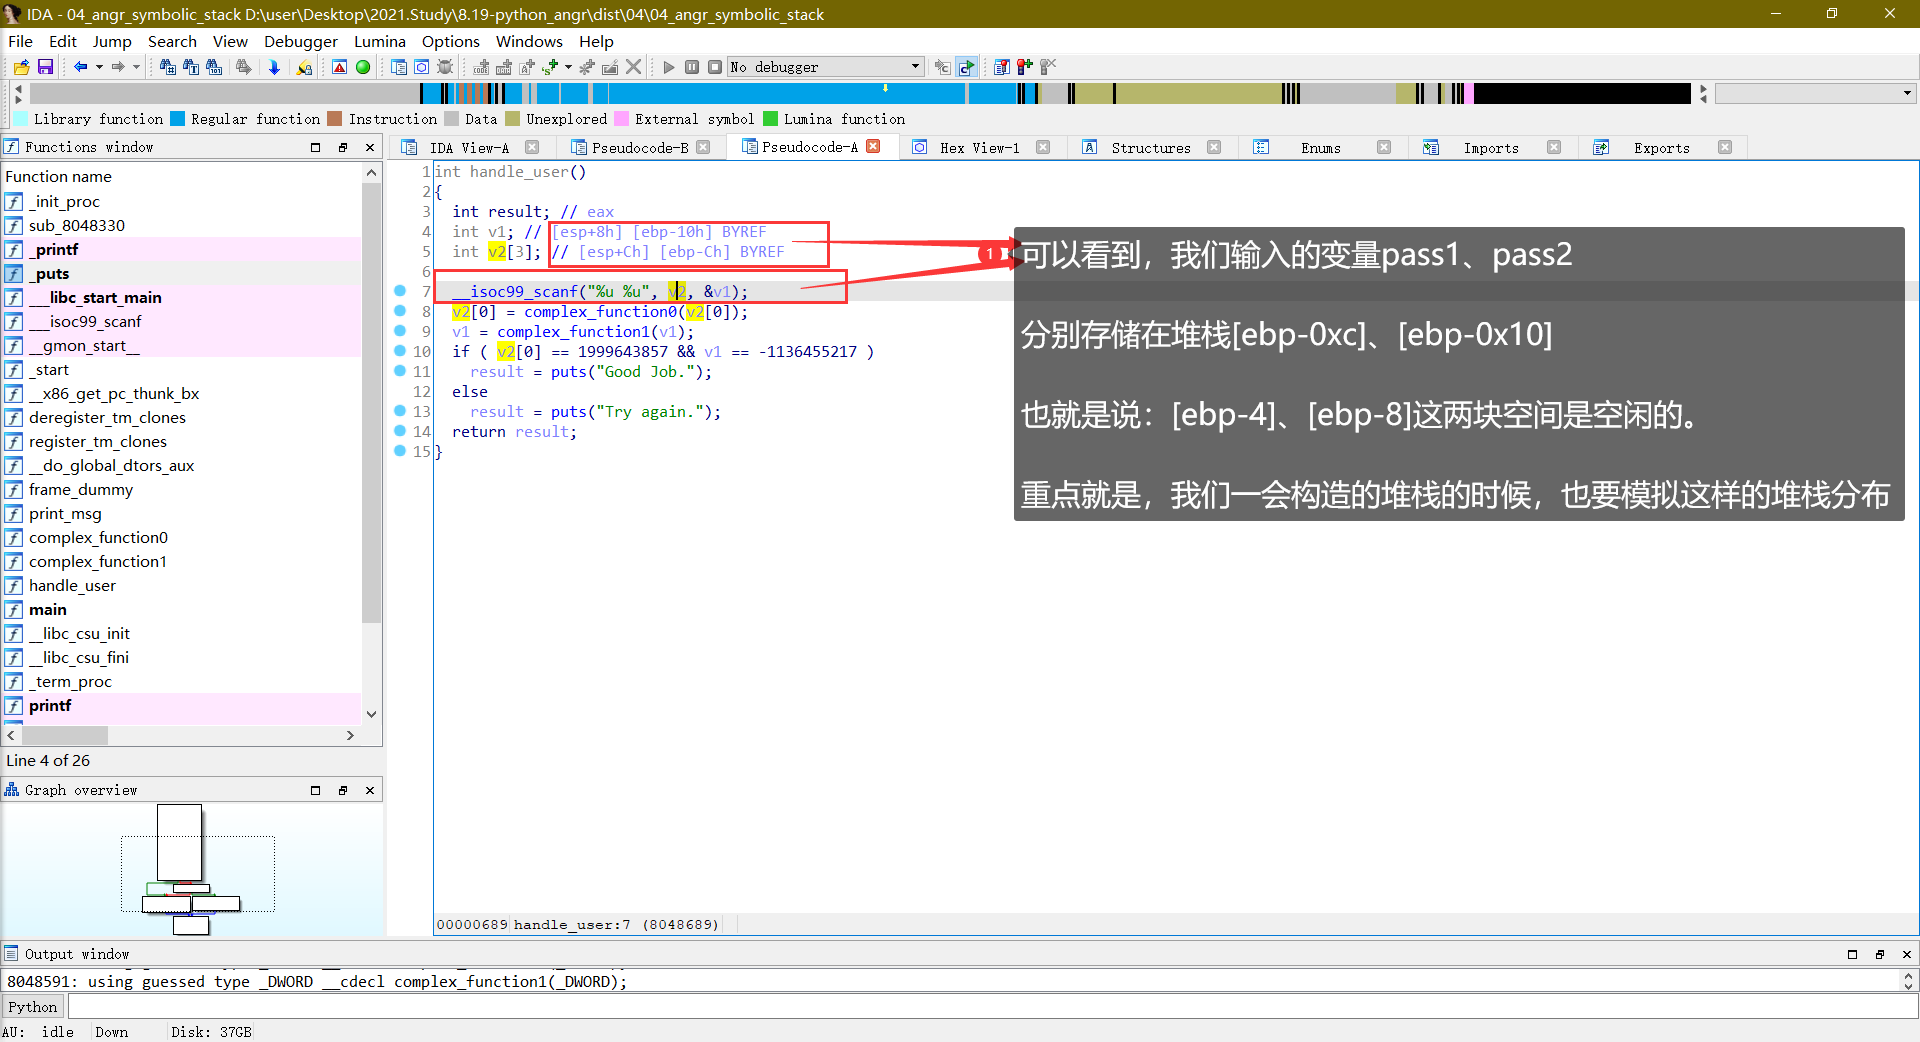Screen dimensions: 1920x1042
Task: Switch to the Hex View-1 tab
Action: [978, 147]
